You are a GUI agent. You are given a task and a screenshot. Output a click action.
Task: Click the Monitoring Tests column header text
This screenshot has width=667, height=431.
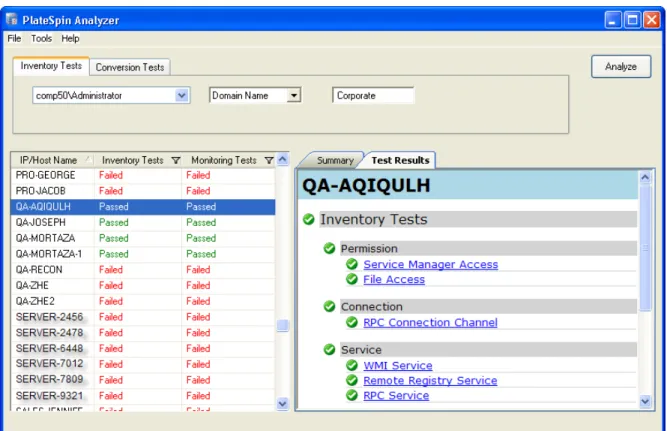[x=224, y=160]
